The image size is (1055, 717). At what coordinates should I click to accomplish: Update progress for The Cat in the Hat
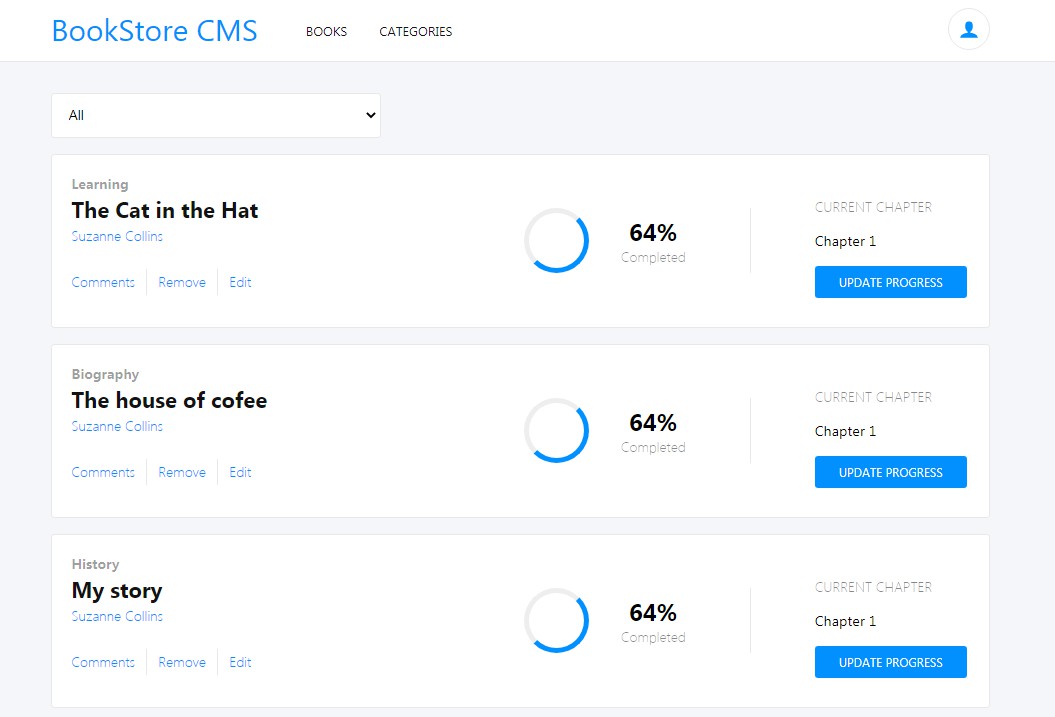(890, 282)
